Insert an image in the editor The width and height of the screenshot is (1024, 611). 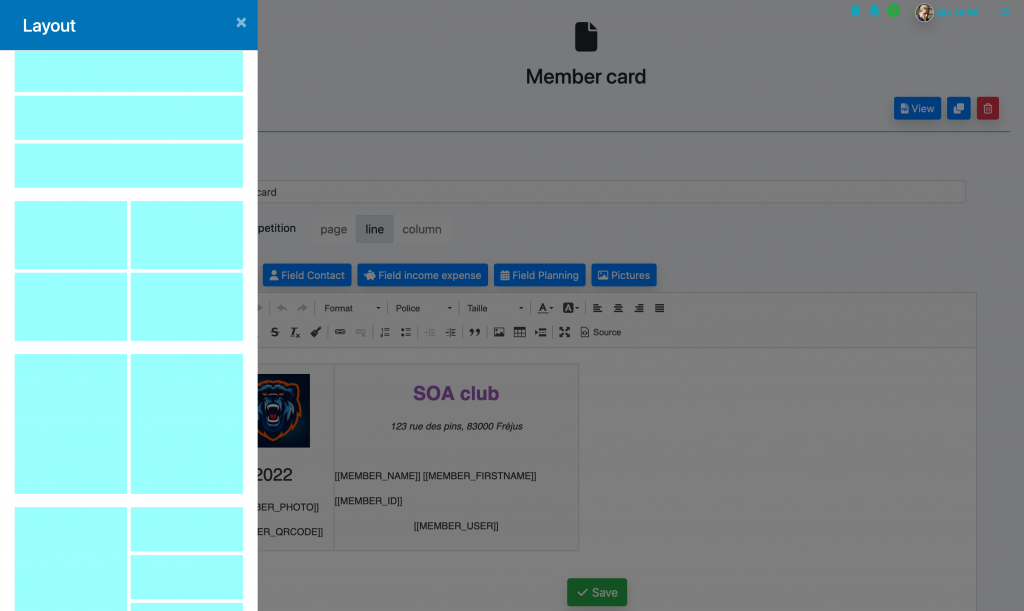pos(499,332)
